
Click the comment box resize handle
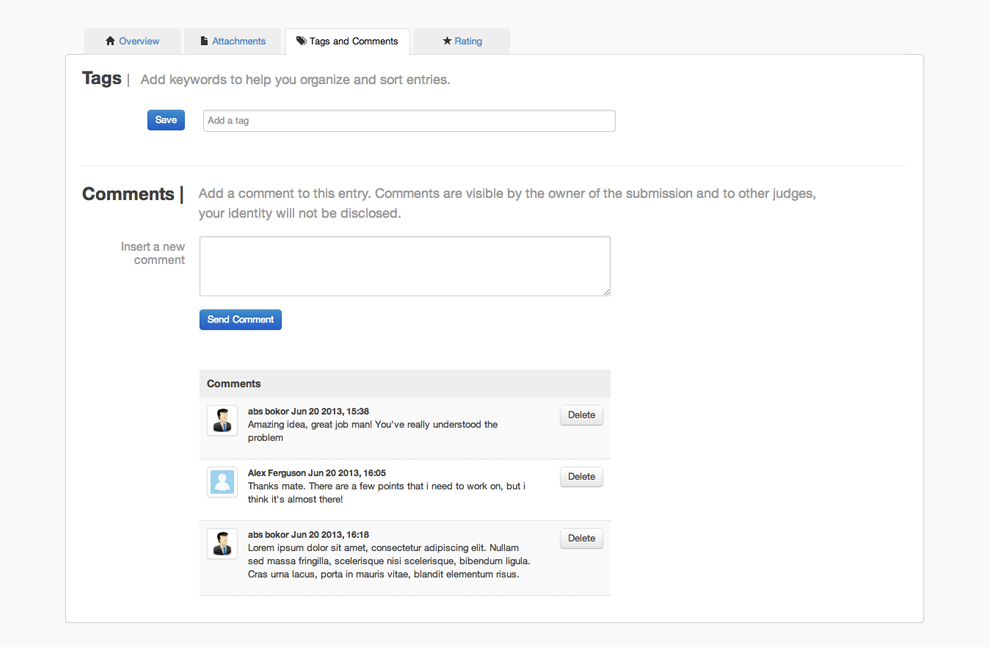pos(607,292)
